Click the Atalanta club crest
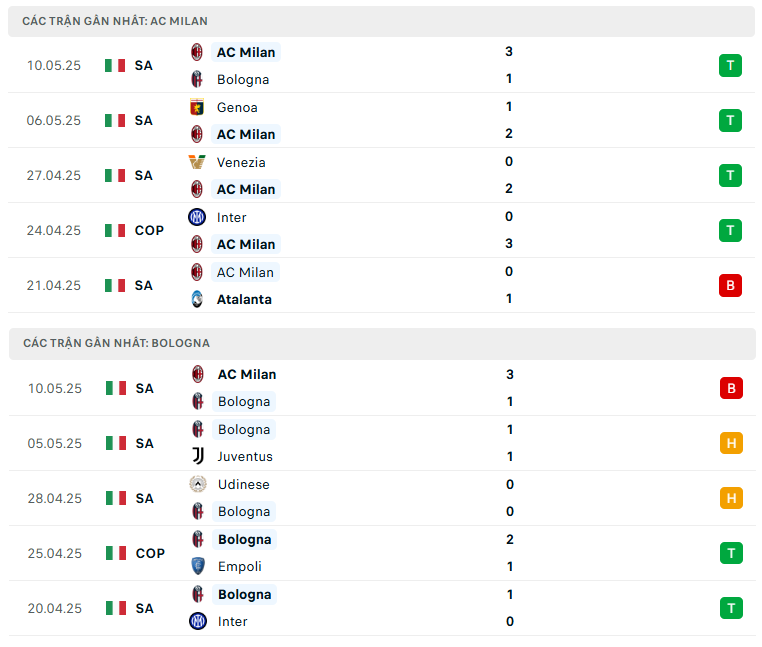Screen dimensions: 762x647 coord(197,299)
